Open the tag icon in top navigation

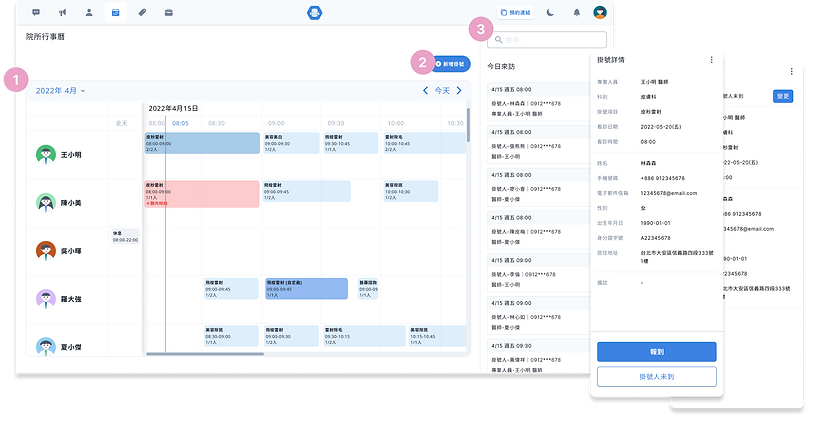(x=142, y=13)
